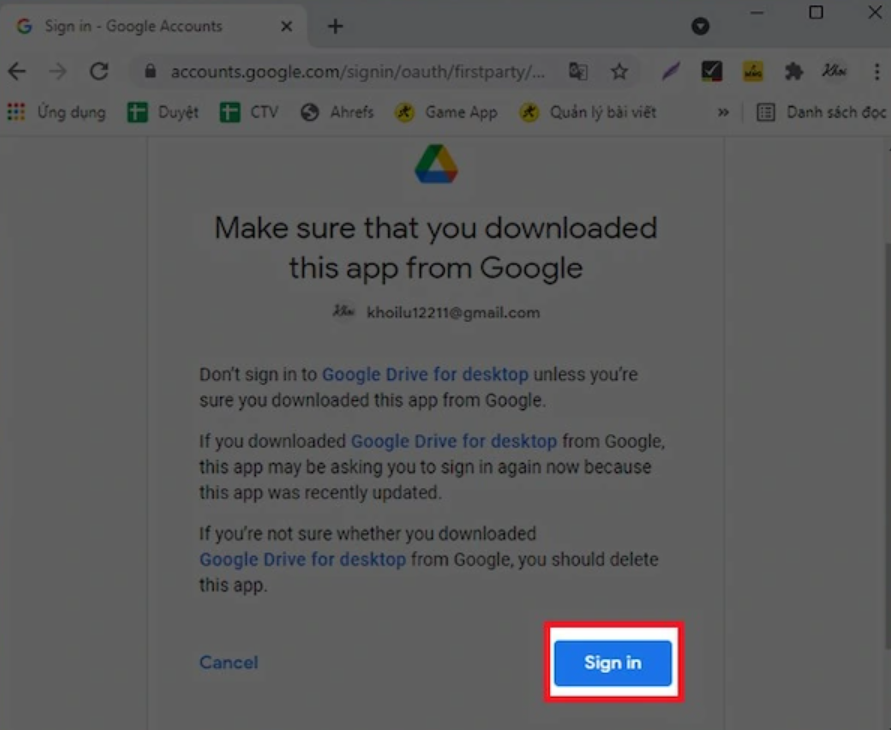Click the Google Drive logo
Image resolution: width=891 pixels, height=730 pixels.
pos(435,163)
